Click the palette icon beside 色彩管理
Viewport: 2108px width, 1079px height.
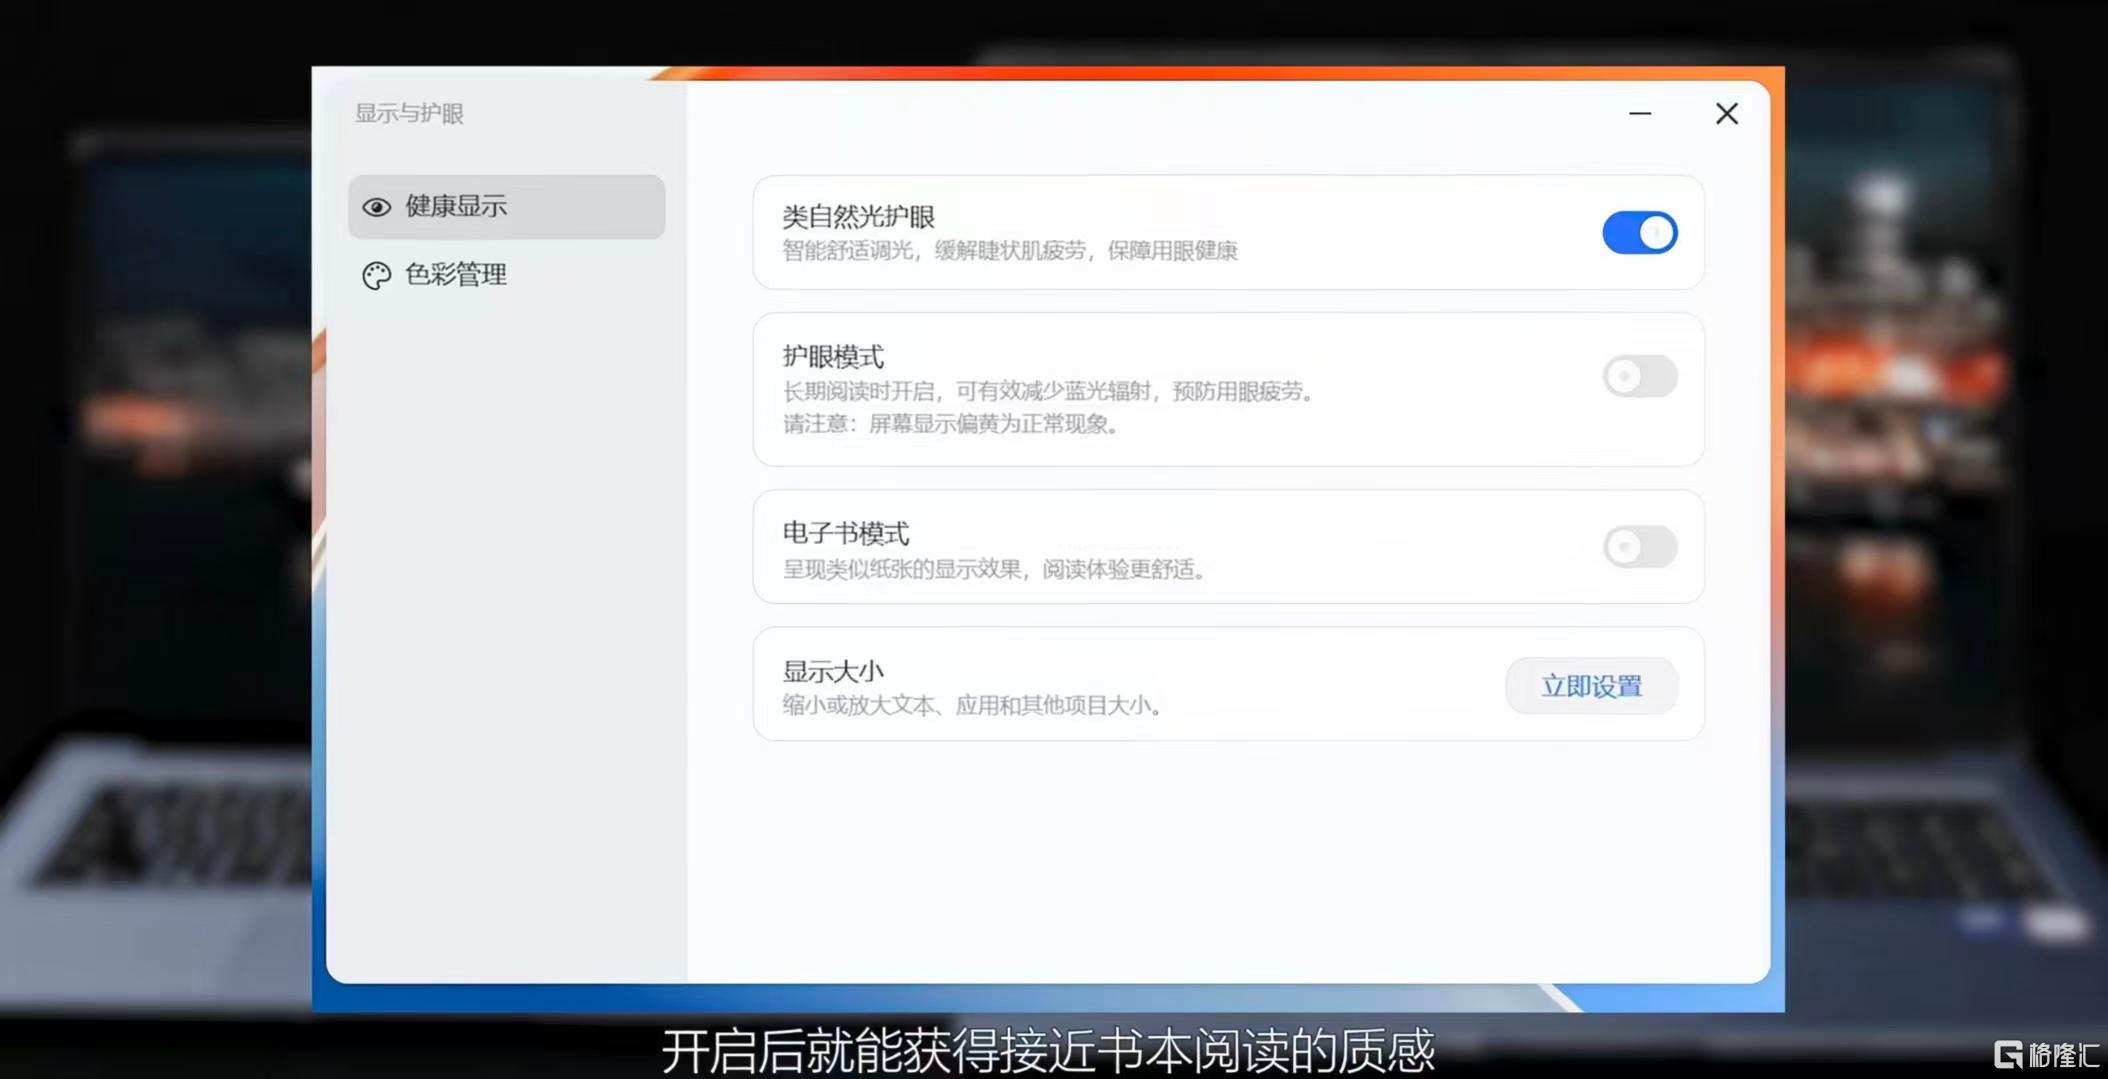click(x=376, y=275)
